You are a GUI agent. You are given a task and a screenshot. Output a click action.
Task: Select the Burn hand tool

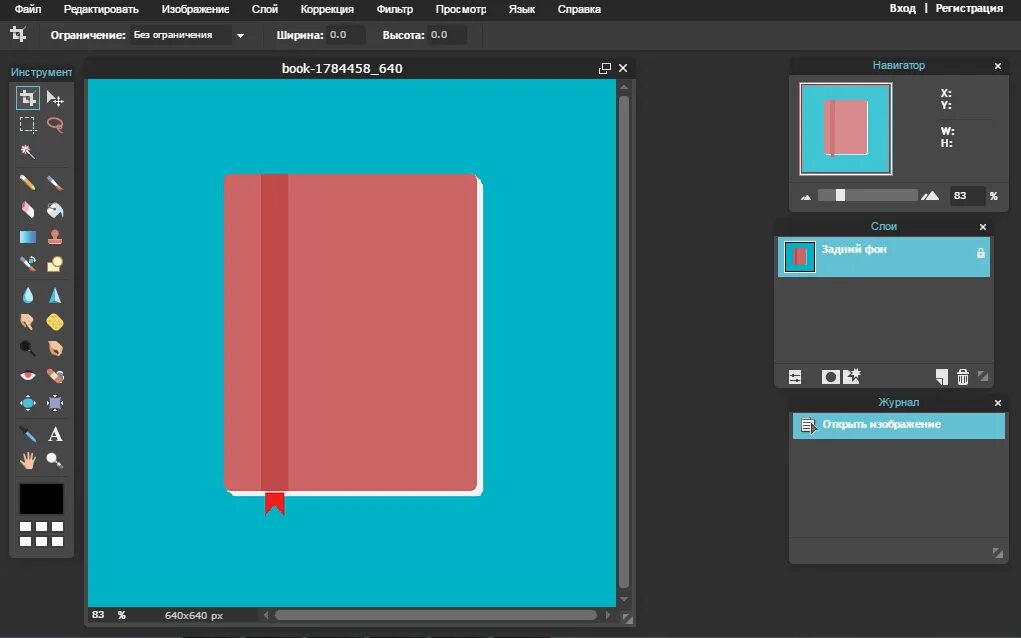click(55, 349)
